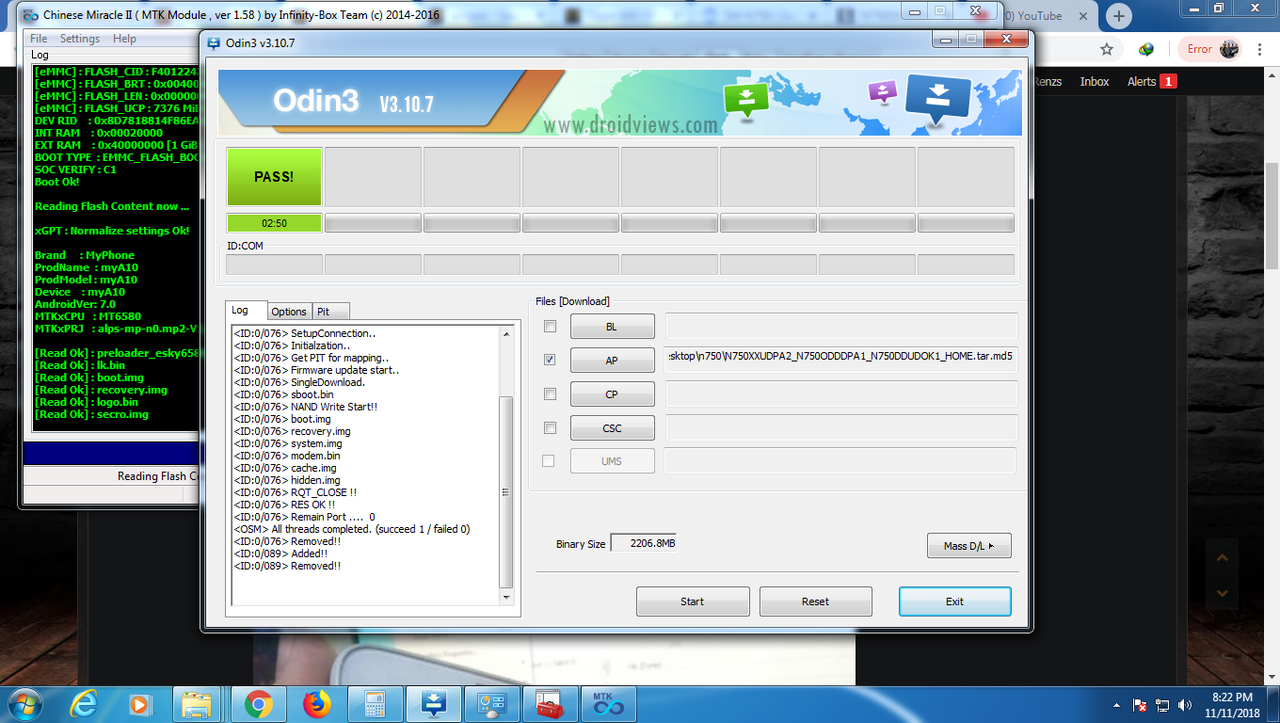Click the Exit button in Odin3
The height and width of the screenshot is (723, 1280).
[x=955, y=601]
